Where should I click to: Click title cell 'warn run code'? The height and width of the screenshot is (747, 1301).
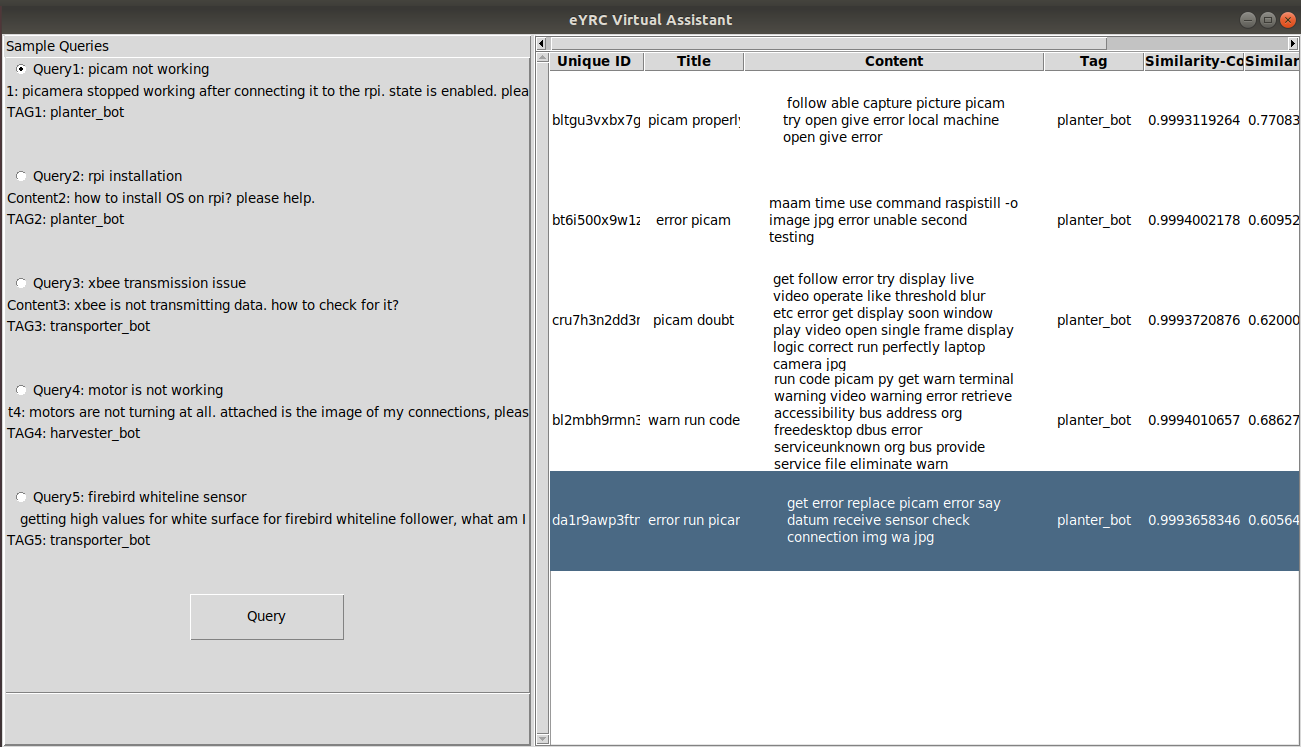click(x=694, y=420)
